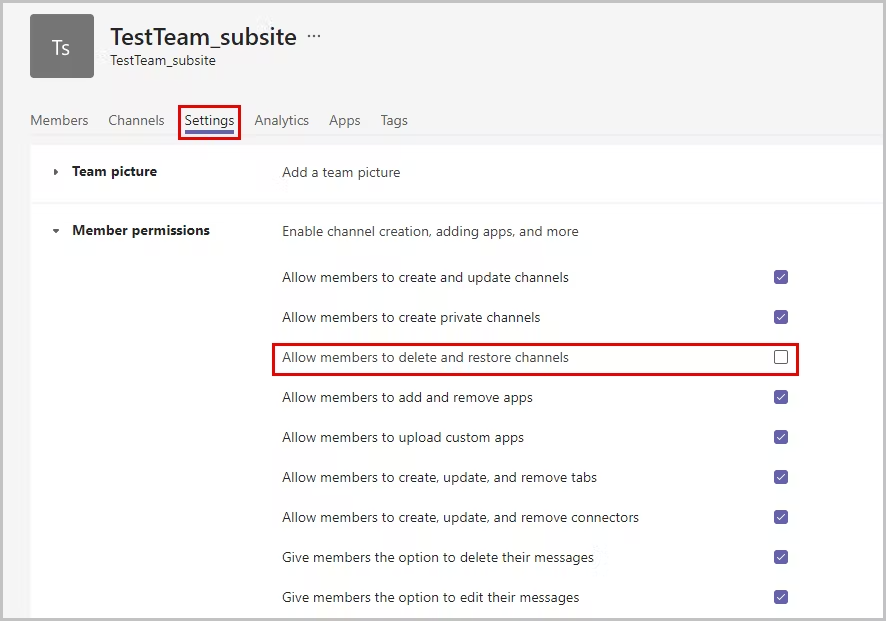Click the Team picture heading
Viewport: 886px width, 621px height.
click(115, 171)
